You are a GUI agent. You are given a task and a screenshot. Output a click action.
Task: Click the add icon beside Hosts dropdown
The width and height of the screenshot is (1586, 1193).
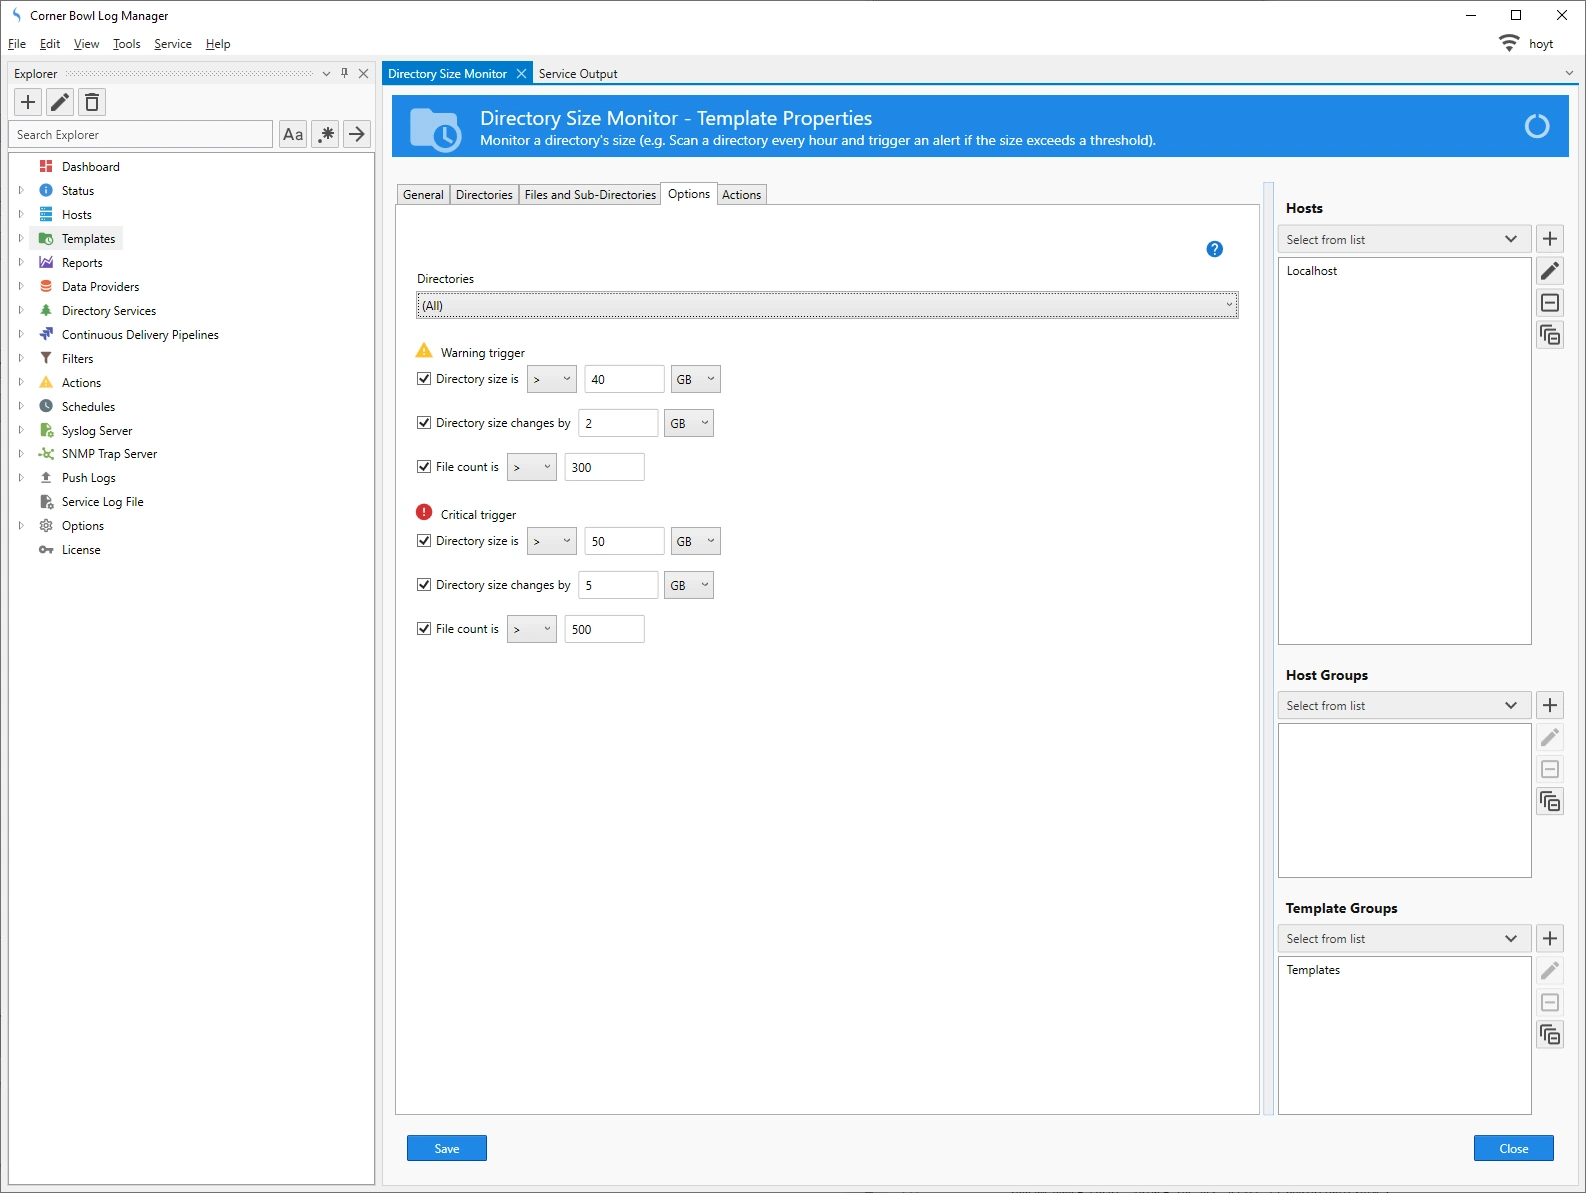1550,239
